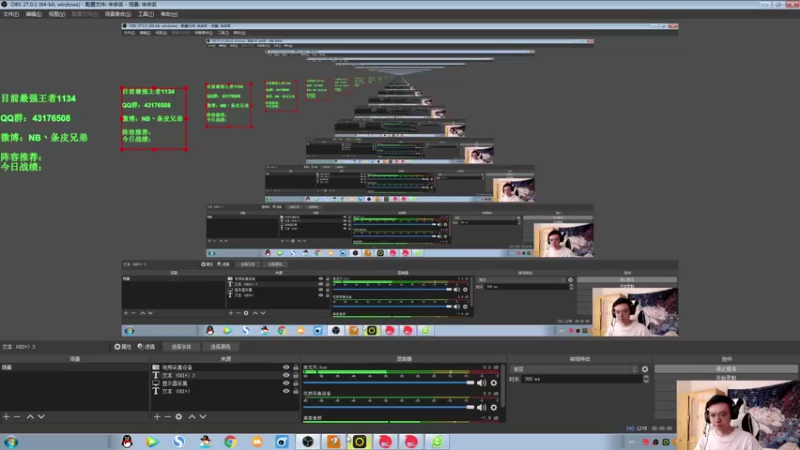The image size is (800, 450).
Task: Open the 文件 menu
Action: [11, 14]
